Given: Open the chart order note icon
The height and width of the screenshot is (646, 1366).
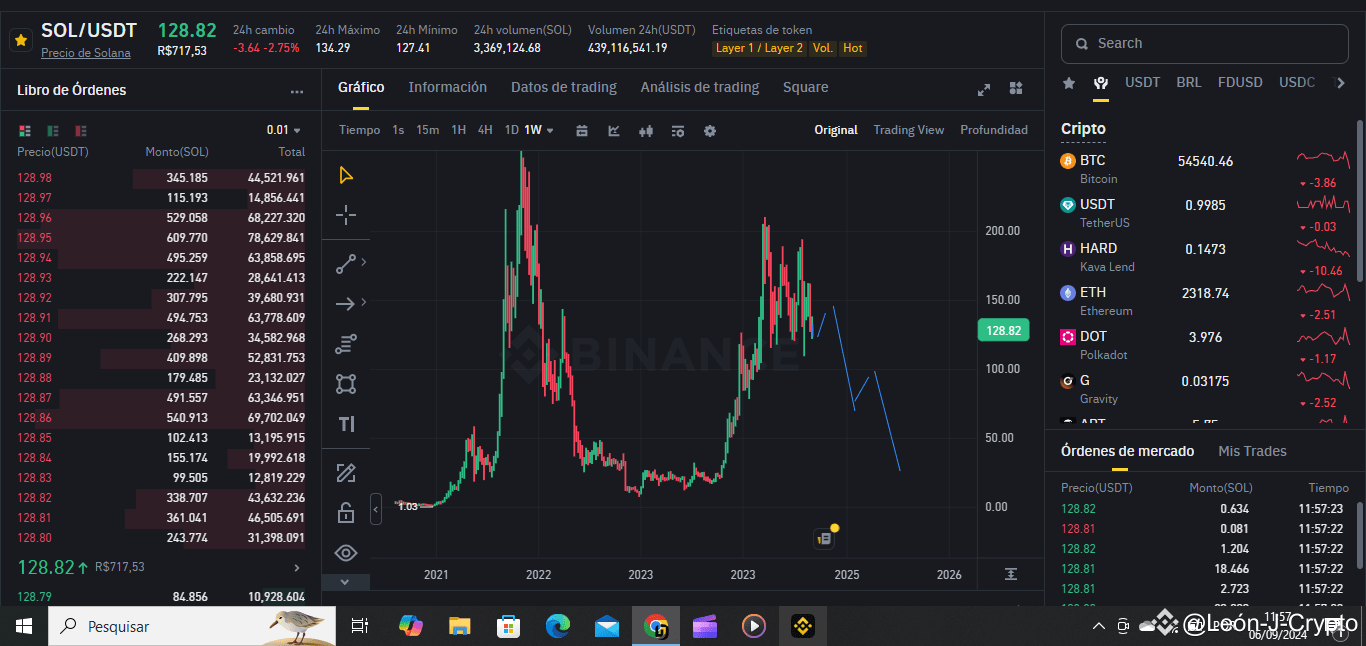Looking at the screenshot, I should click(x=824, y=538).
